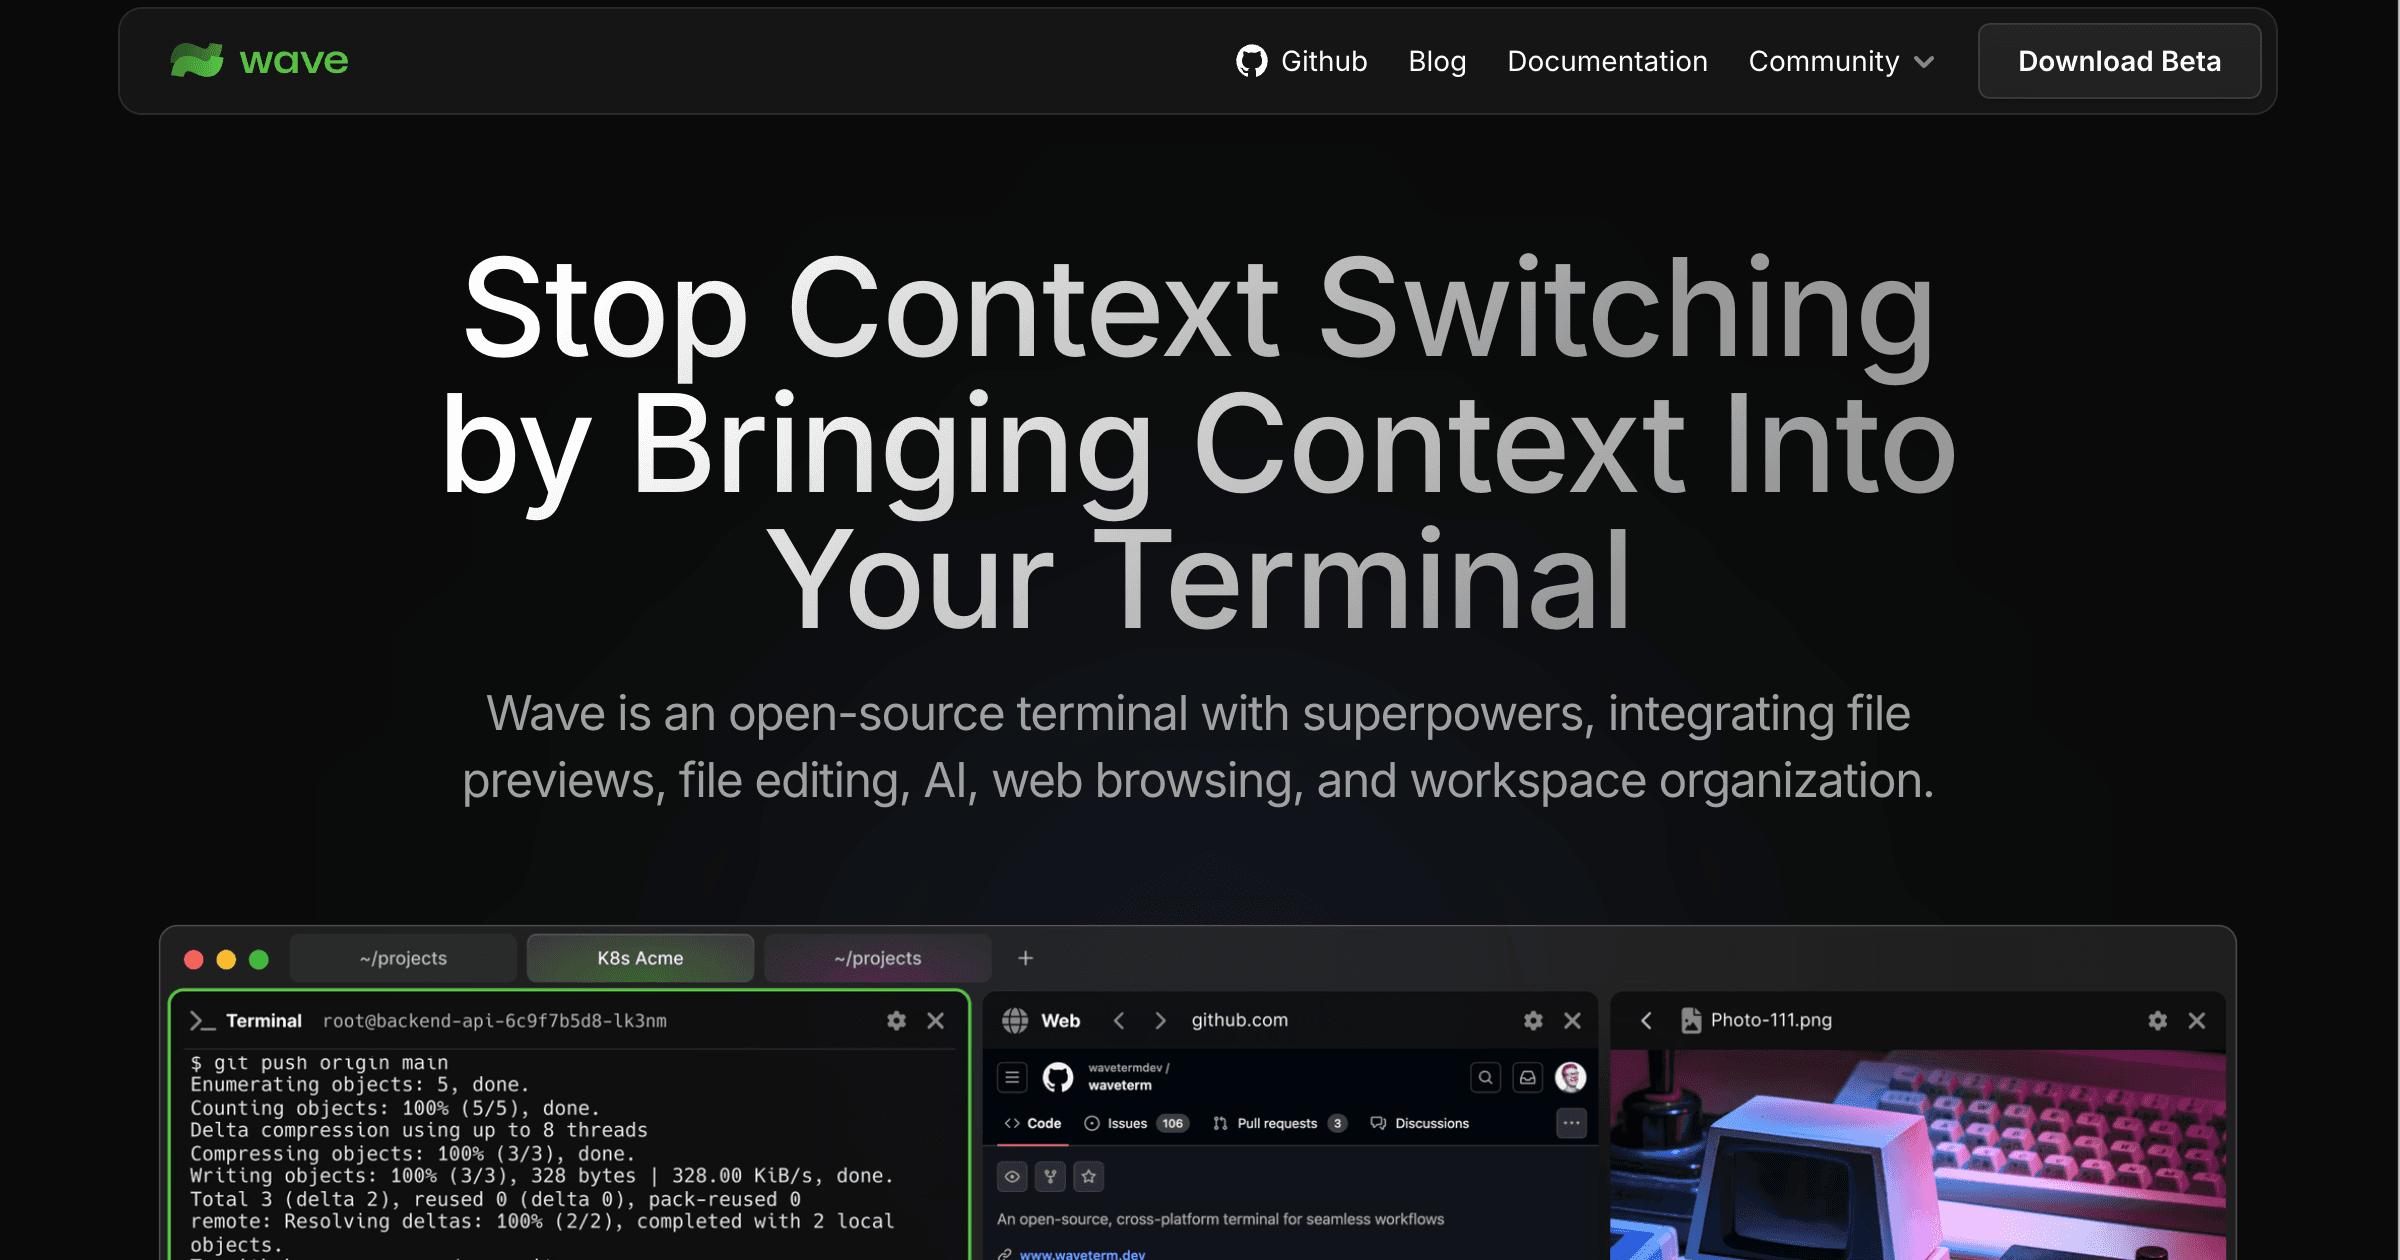Click the fork icon on the waveterm repo
The height and width of the screenshot is (1260, 2400).
click(x=1049, y=1177)
